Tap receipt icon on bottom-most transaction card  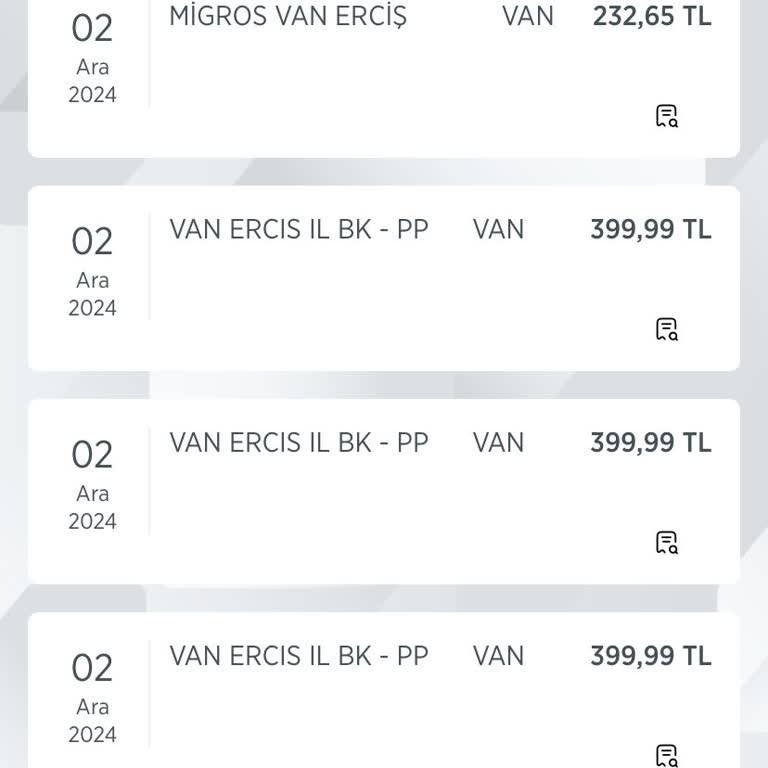click(666, 755)
